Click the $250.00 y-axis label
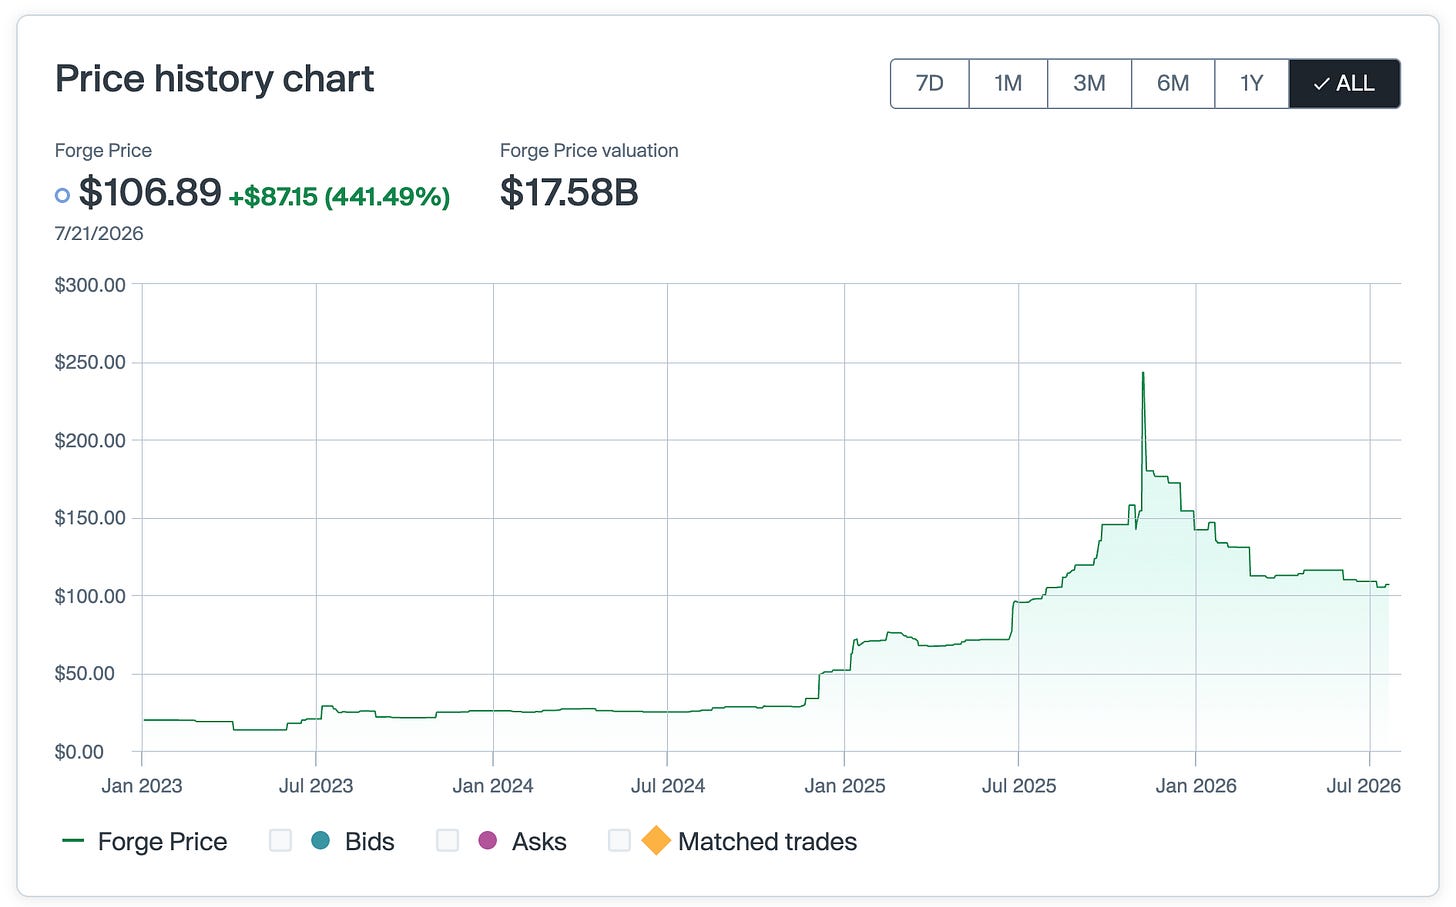Image resolution: width=1456 pixels, height=907 pixels. point(90,362)
